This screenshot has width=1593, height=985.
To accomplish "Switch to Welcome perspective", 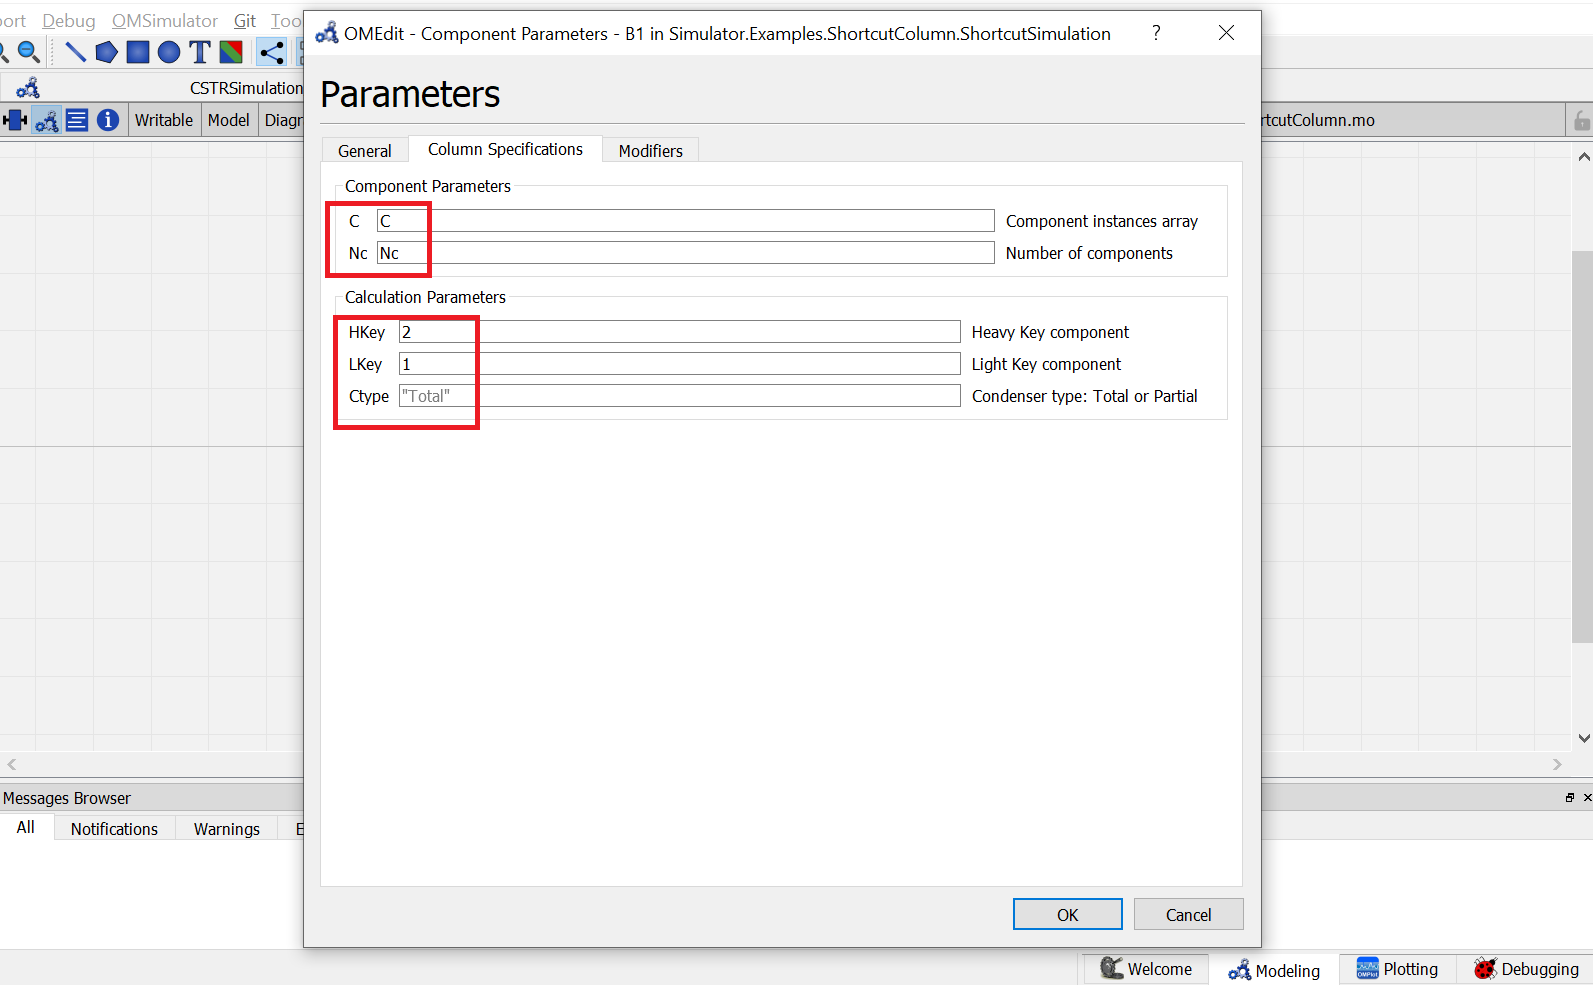I will (1146, 969).
